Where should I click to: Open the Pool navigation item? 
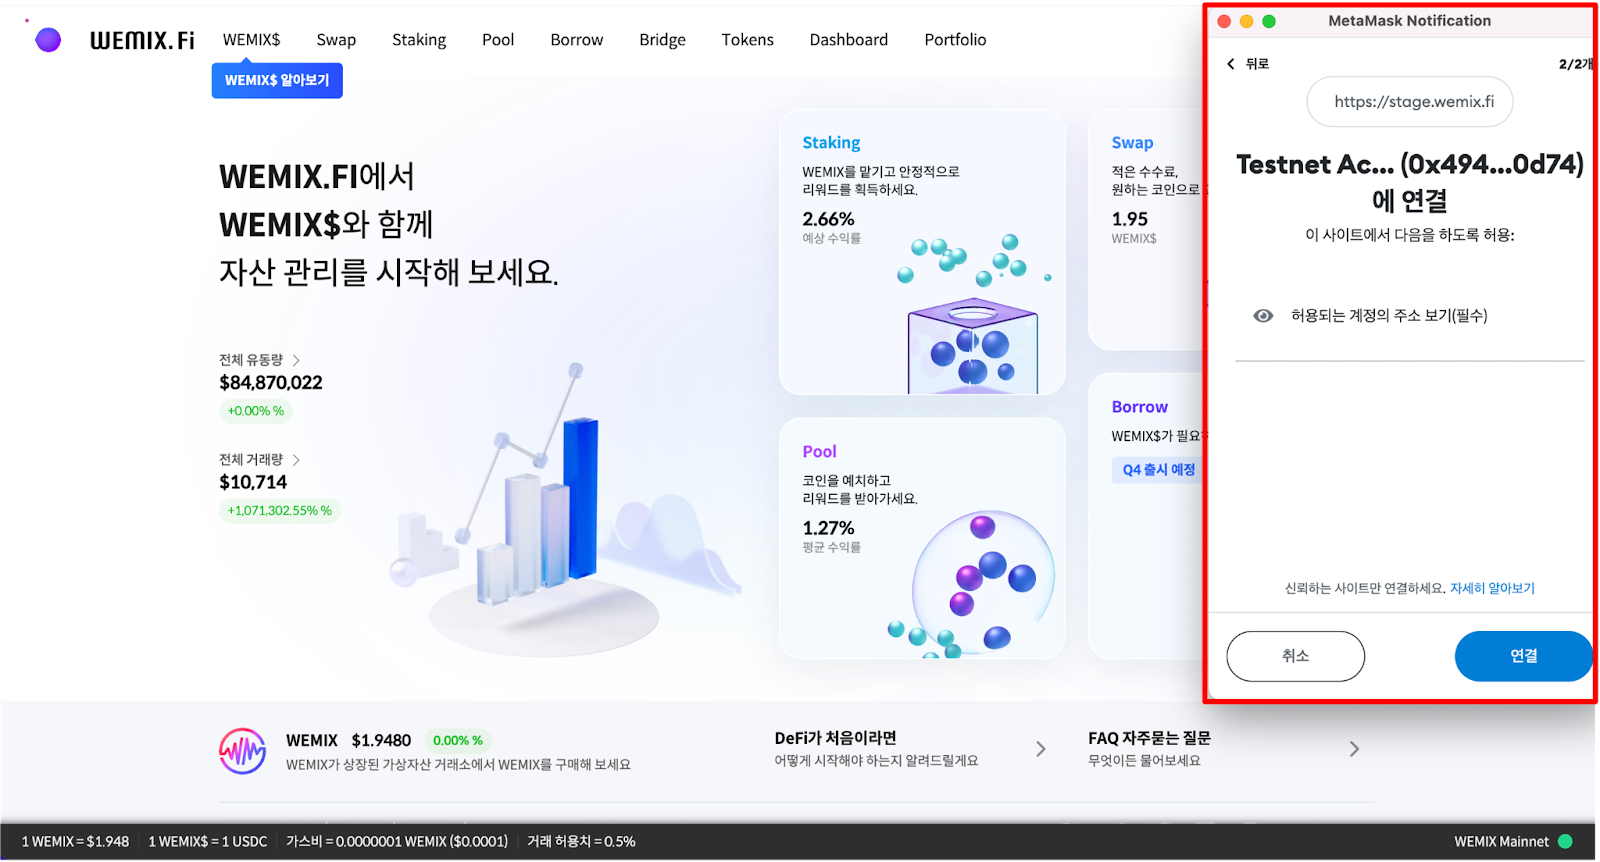[x=498, y=40]
